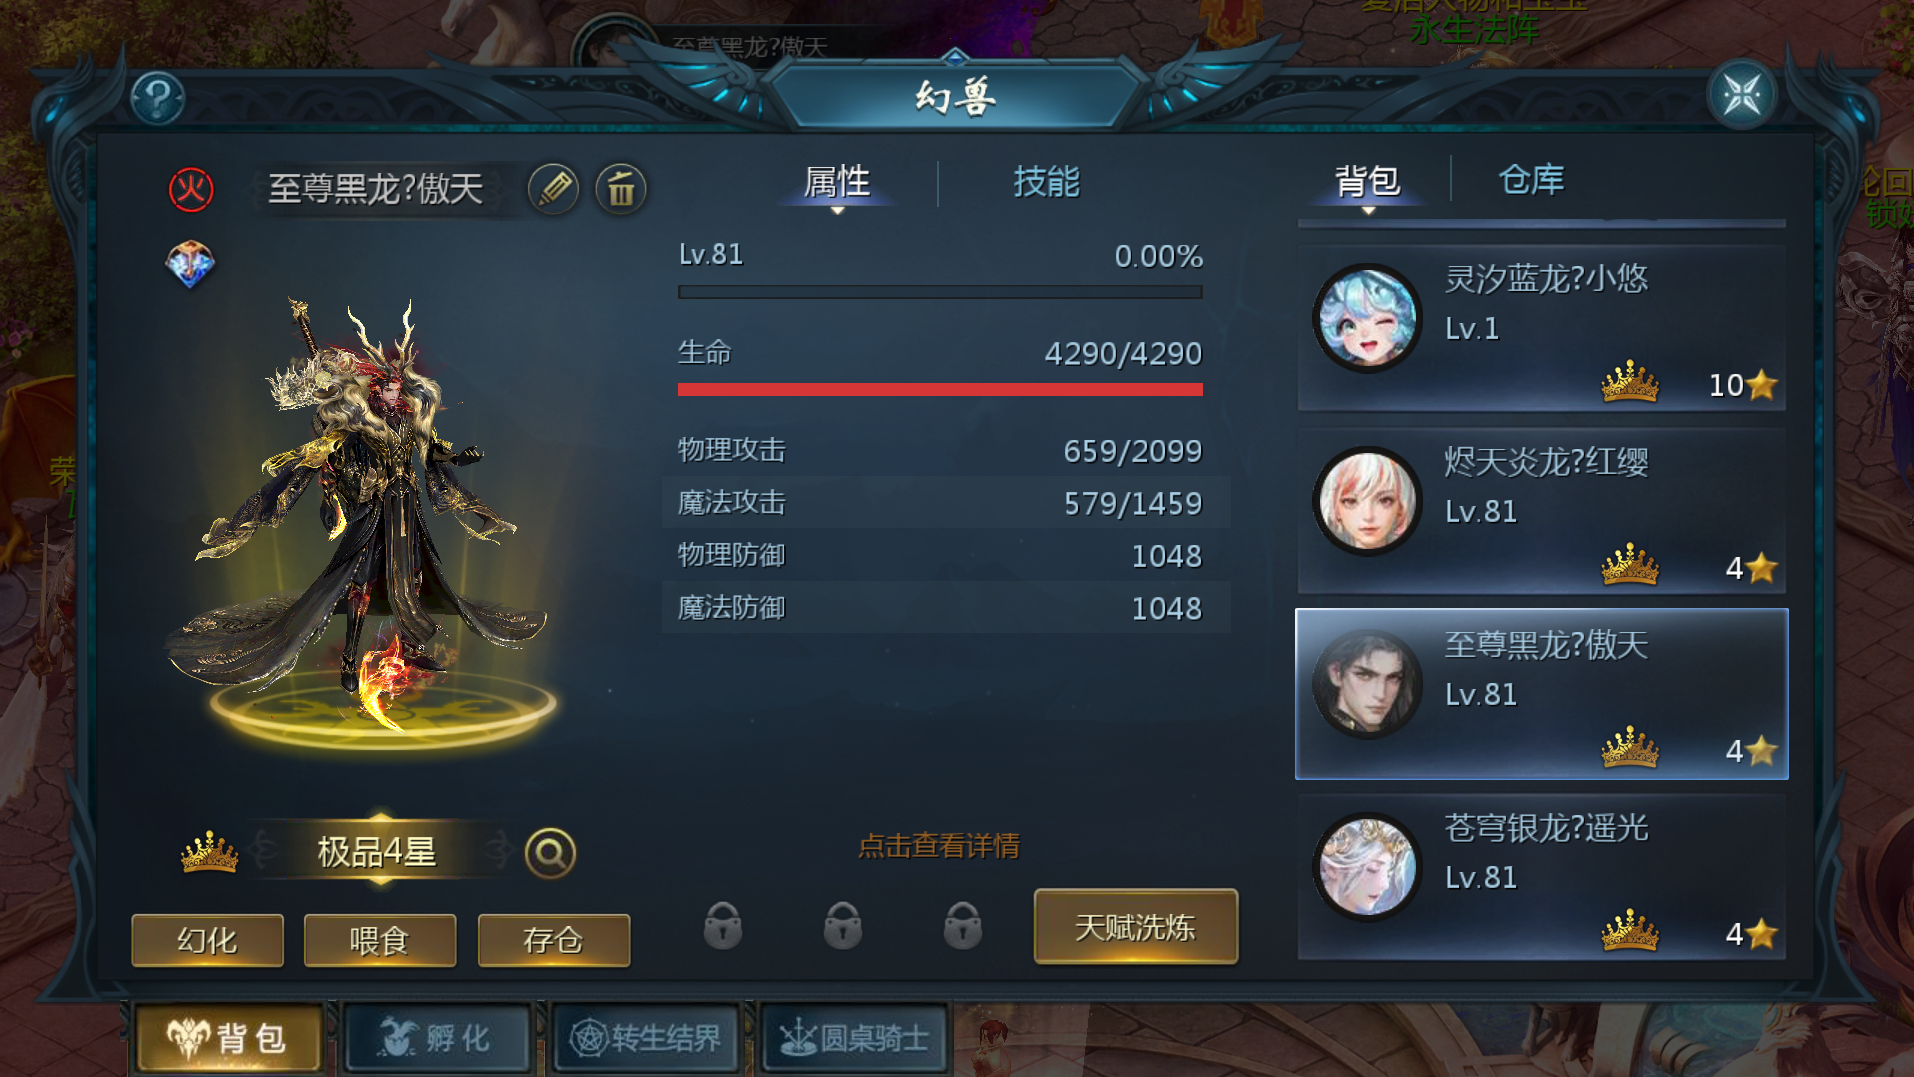Image resolution: width=1914 pixels, height=1077 pixels.
Task: Click the 天赋洗炼 button
Action: tap(1136, 927)
